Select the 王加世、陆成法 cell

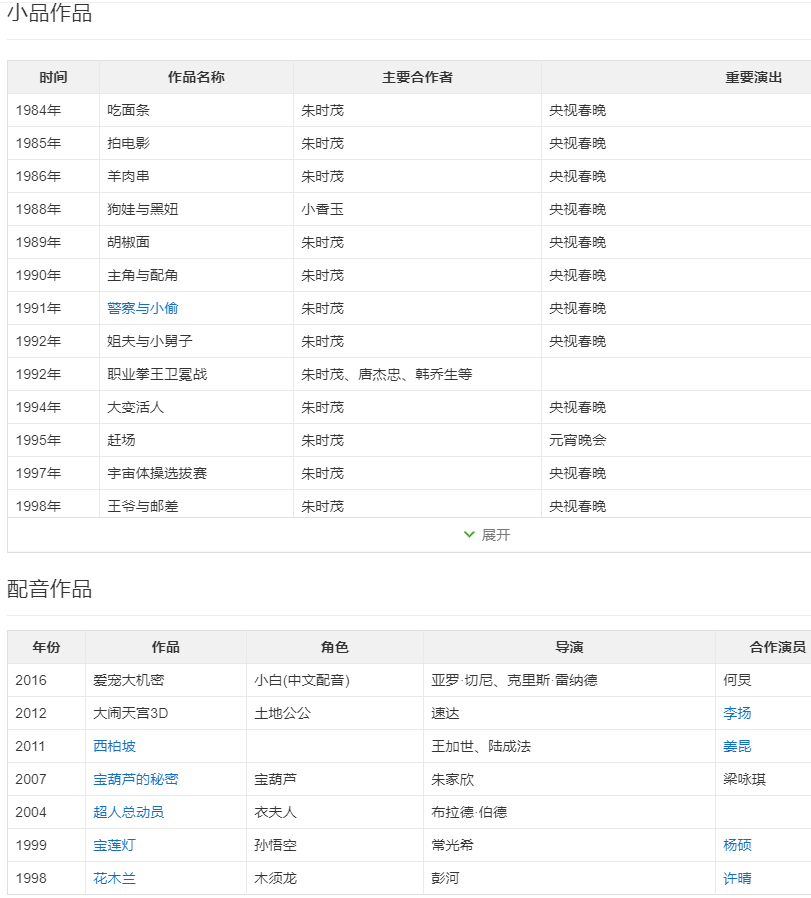coord(570,746)
